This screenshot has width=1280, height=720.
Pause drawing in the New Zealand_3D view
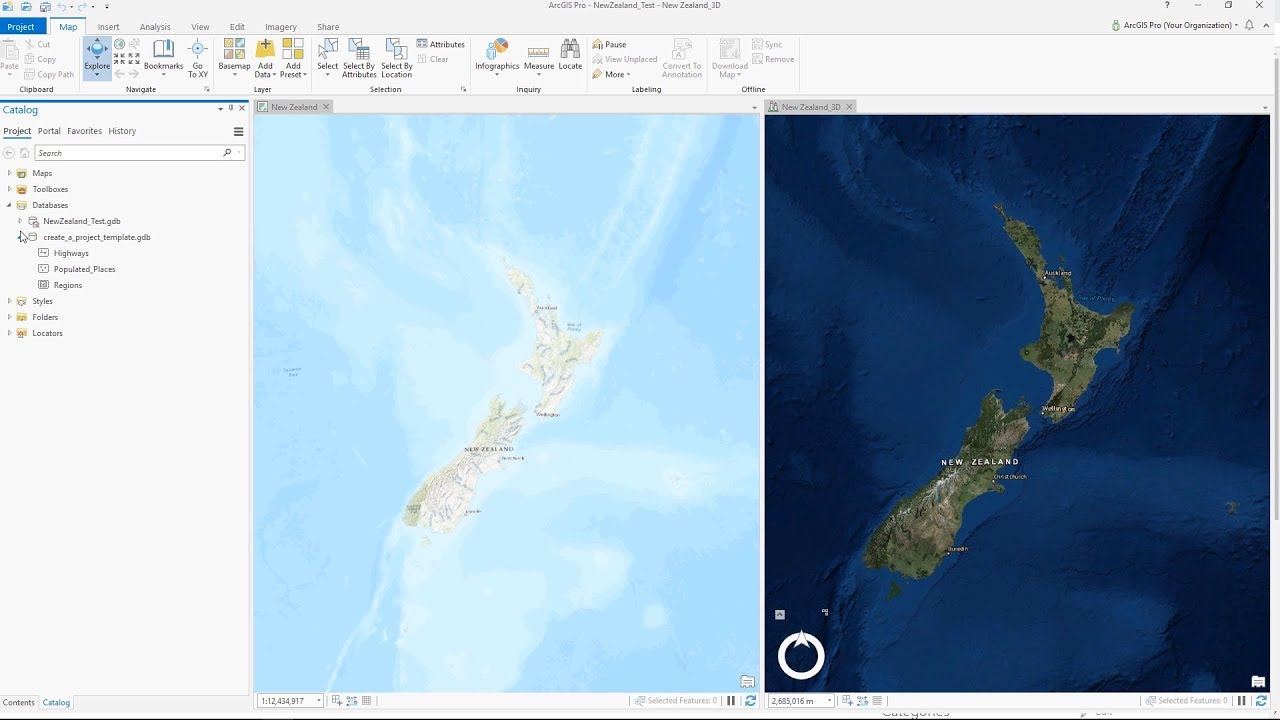(1242, 701)
